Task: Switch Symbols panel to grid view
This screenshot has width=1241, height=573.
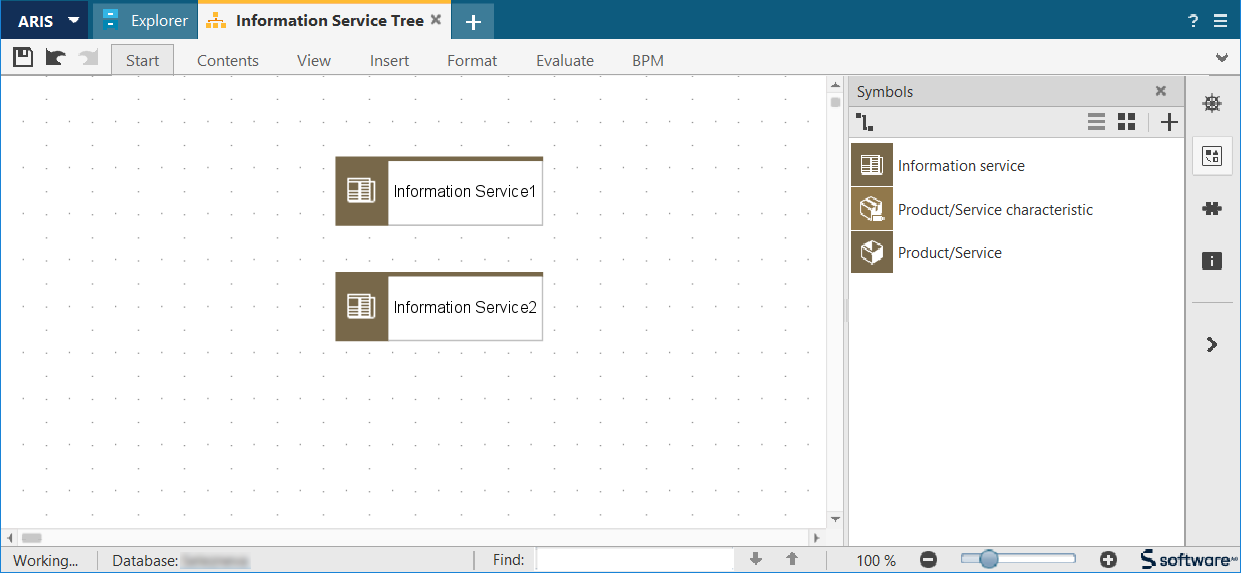Action: coord(1127,122)
